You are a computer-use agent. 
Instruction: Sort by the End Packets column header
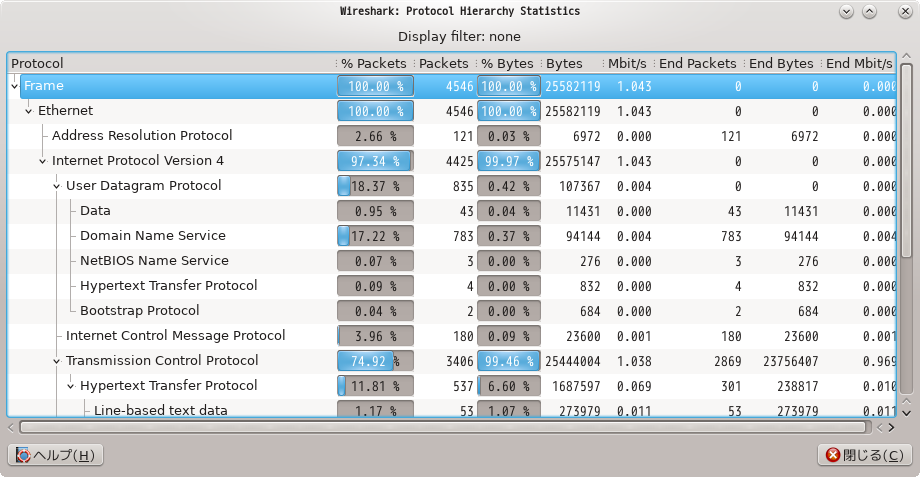698,63
